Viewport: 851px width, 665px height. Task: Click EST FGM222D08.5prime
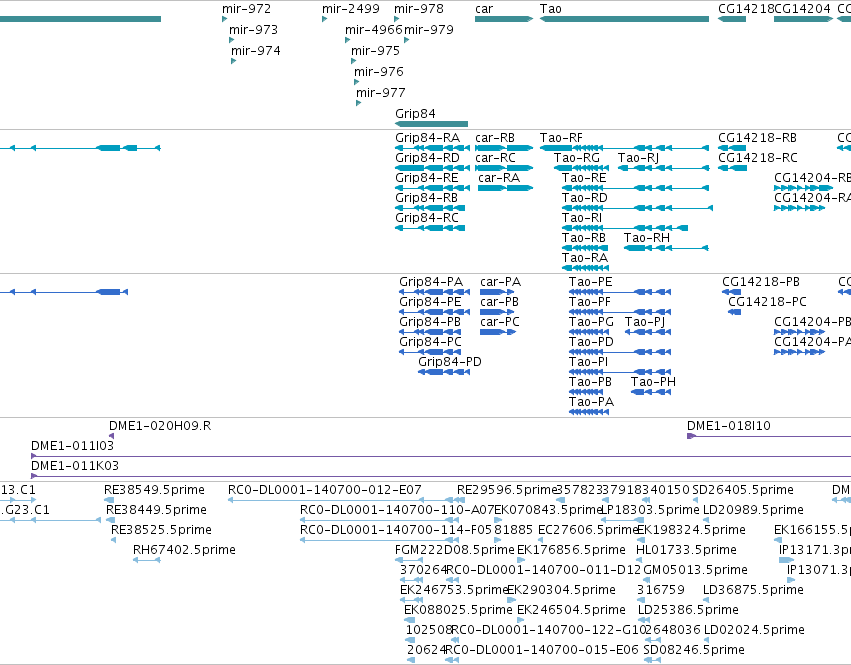(409, 560)
